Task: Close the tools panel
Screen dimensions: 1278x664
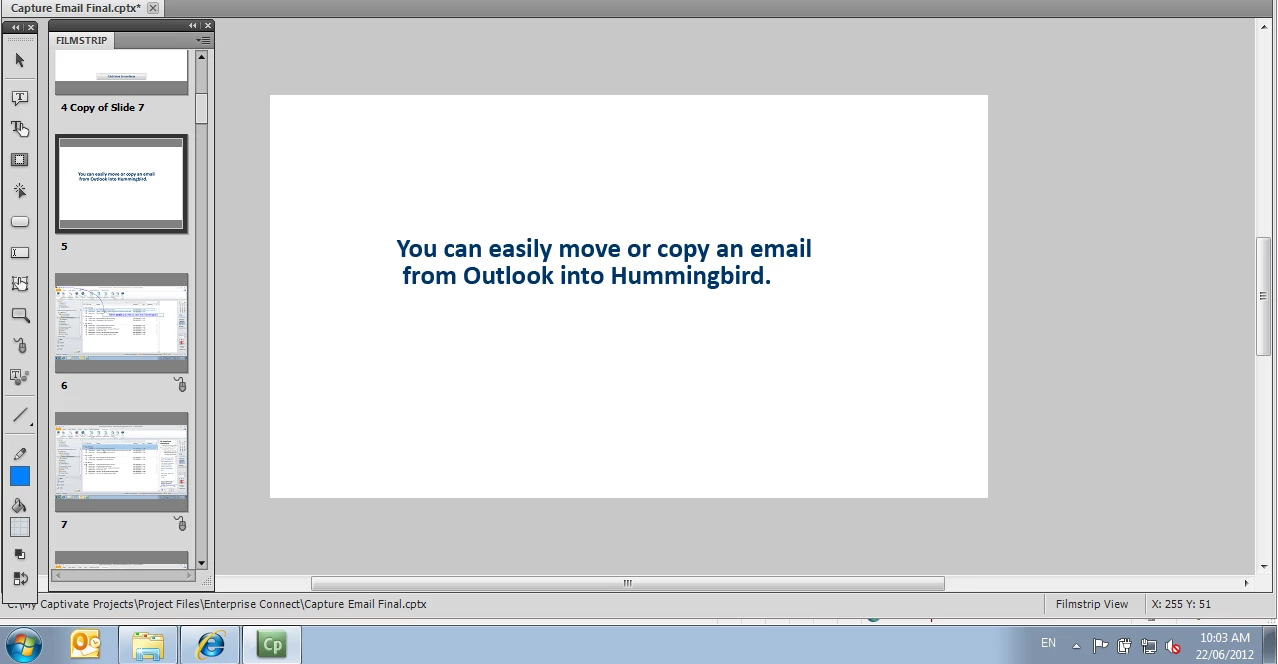Action: (x=31, y=27)
